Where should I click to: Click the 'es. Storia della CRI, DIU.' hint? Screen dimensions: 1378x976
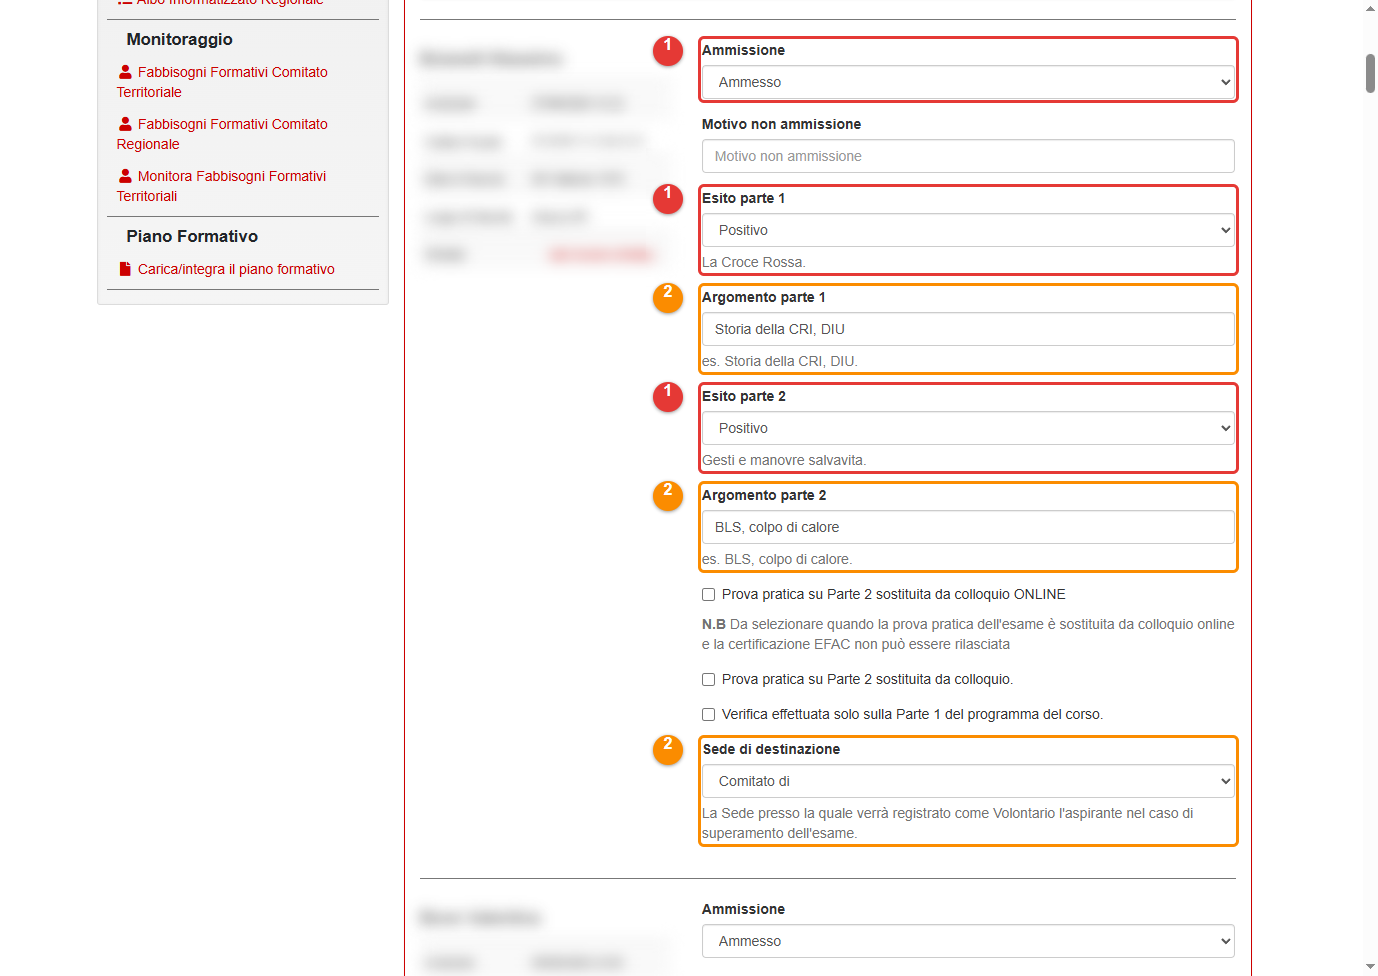click(780, 361)
